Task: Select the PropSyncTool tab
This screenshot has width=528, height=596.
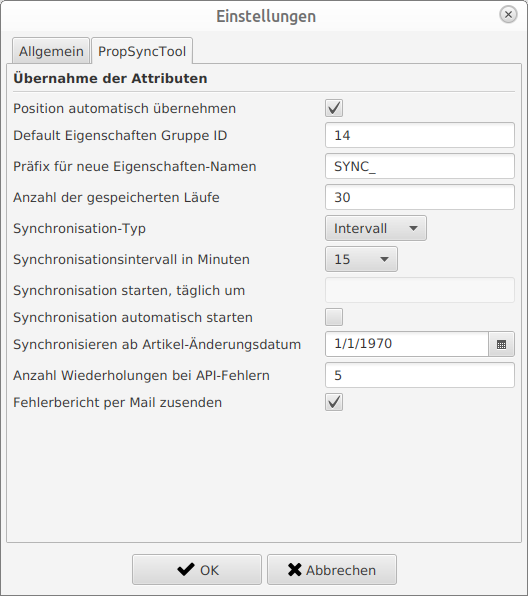Action: tap(142, 51)
